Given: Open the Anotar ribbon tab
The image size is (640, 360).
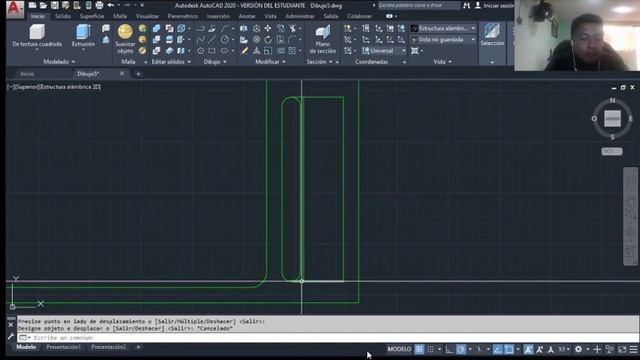Looking at the screenshot, I should coord(247,16).
